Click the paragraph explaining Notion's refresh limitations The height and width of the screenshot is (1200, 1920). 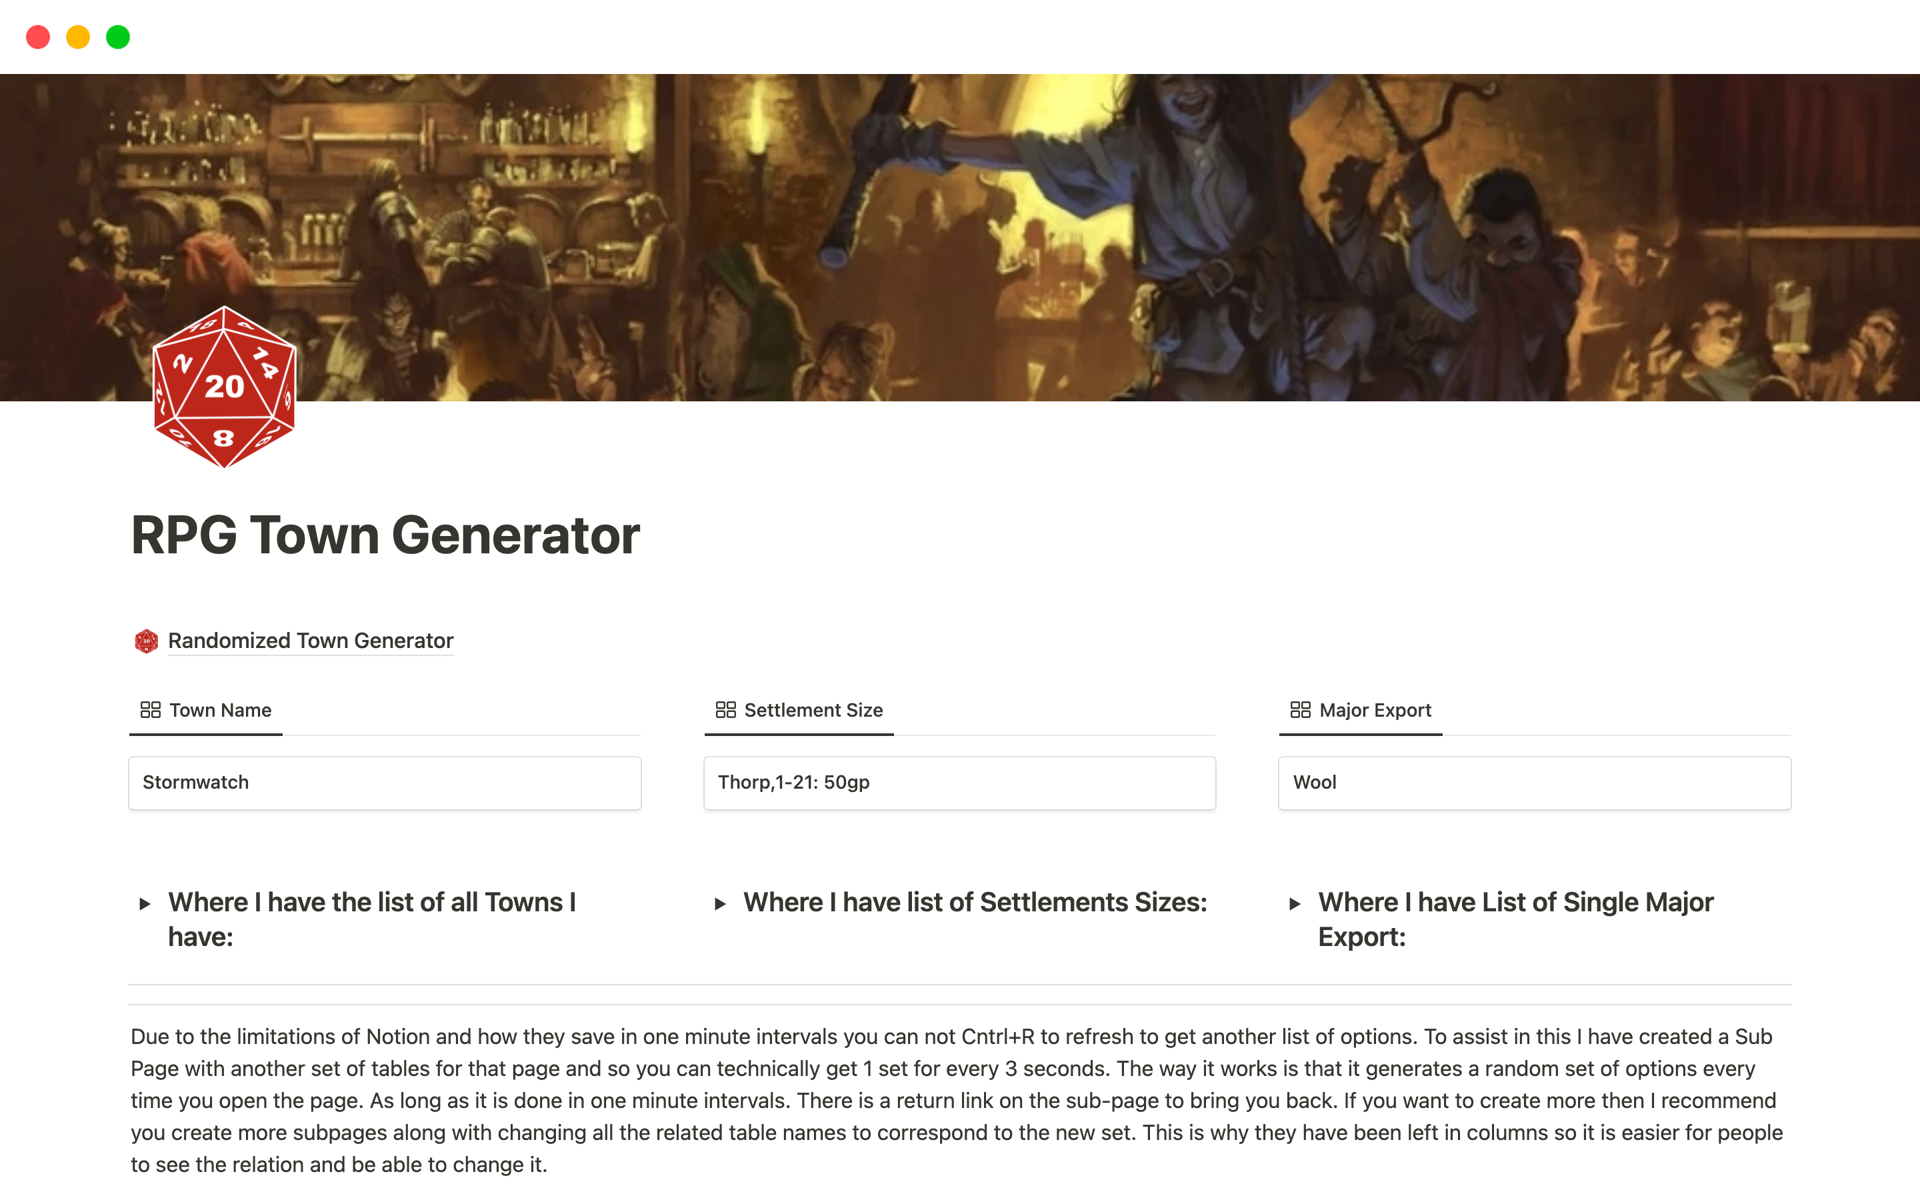pyautogui.click(x=950, y=1100)
